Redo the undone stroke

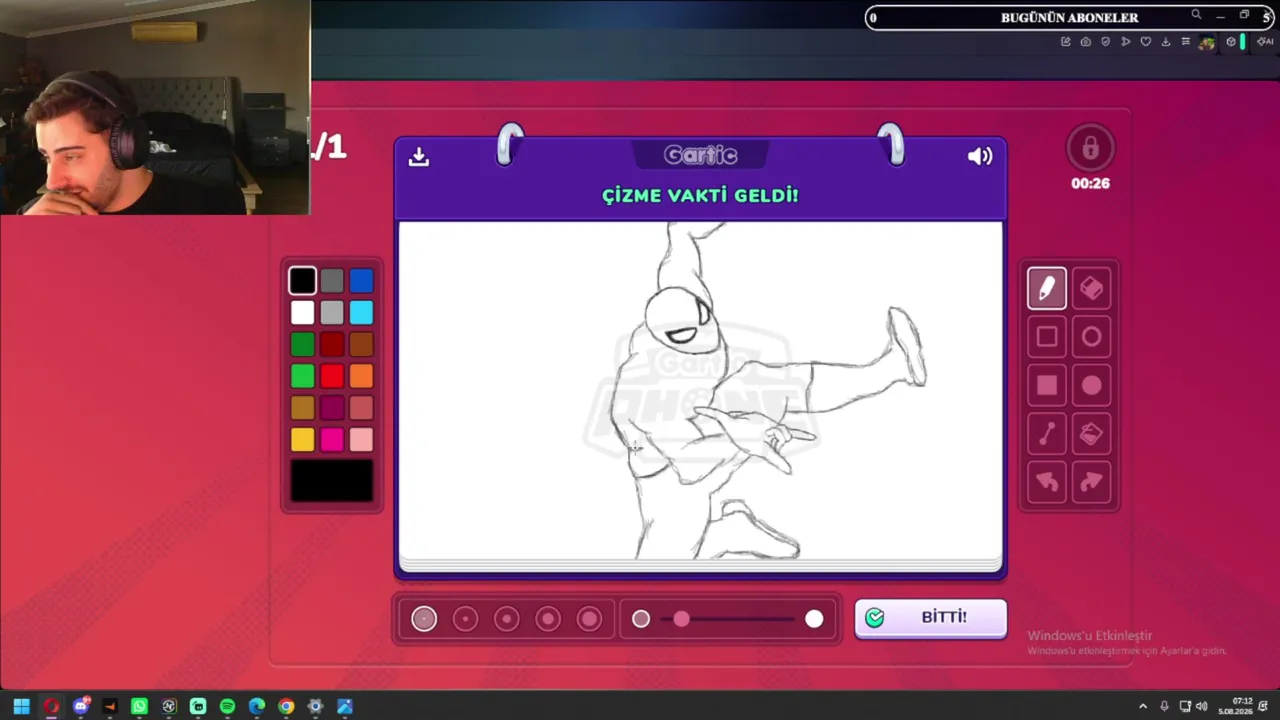point(1091,482)
